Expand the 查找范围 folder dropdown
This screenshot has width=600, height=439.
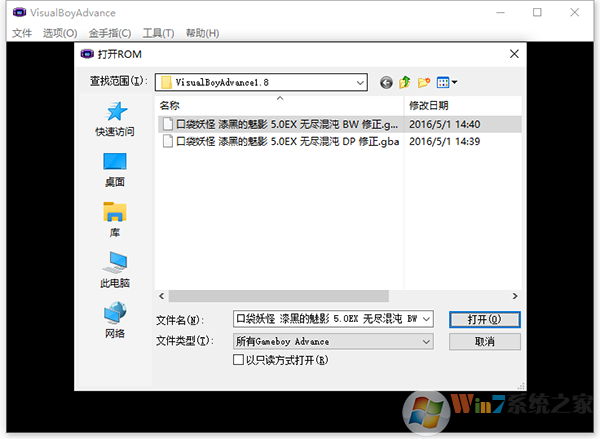[360, 82]
